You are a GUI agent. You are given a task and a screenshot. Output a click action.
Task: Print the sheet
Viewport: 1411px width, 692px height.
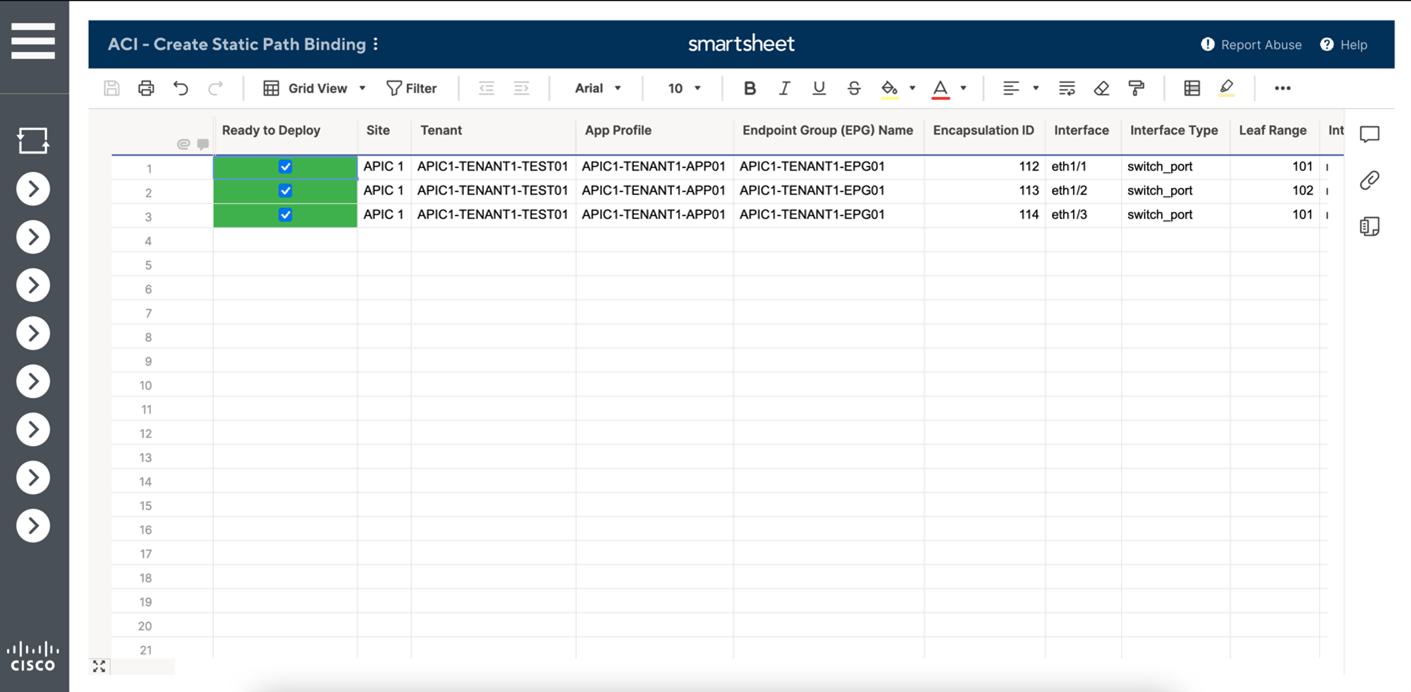(146, 88)
